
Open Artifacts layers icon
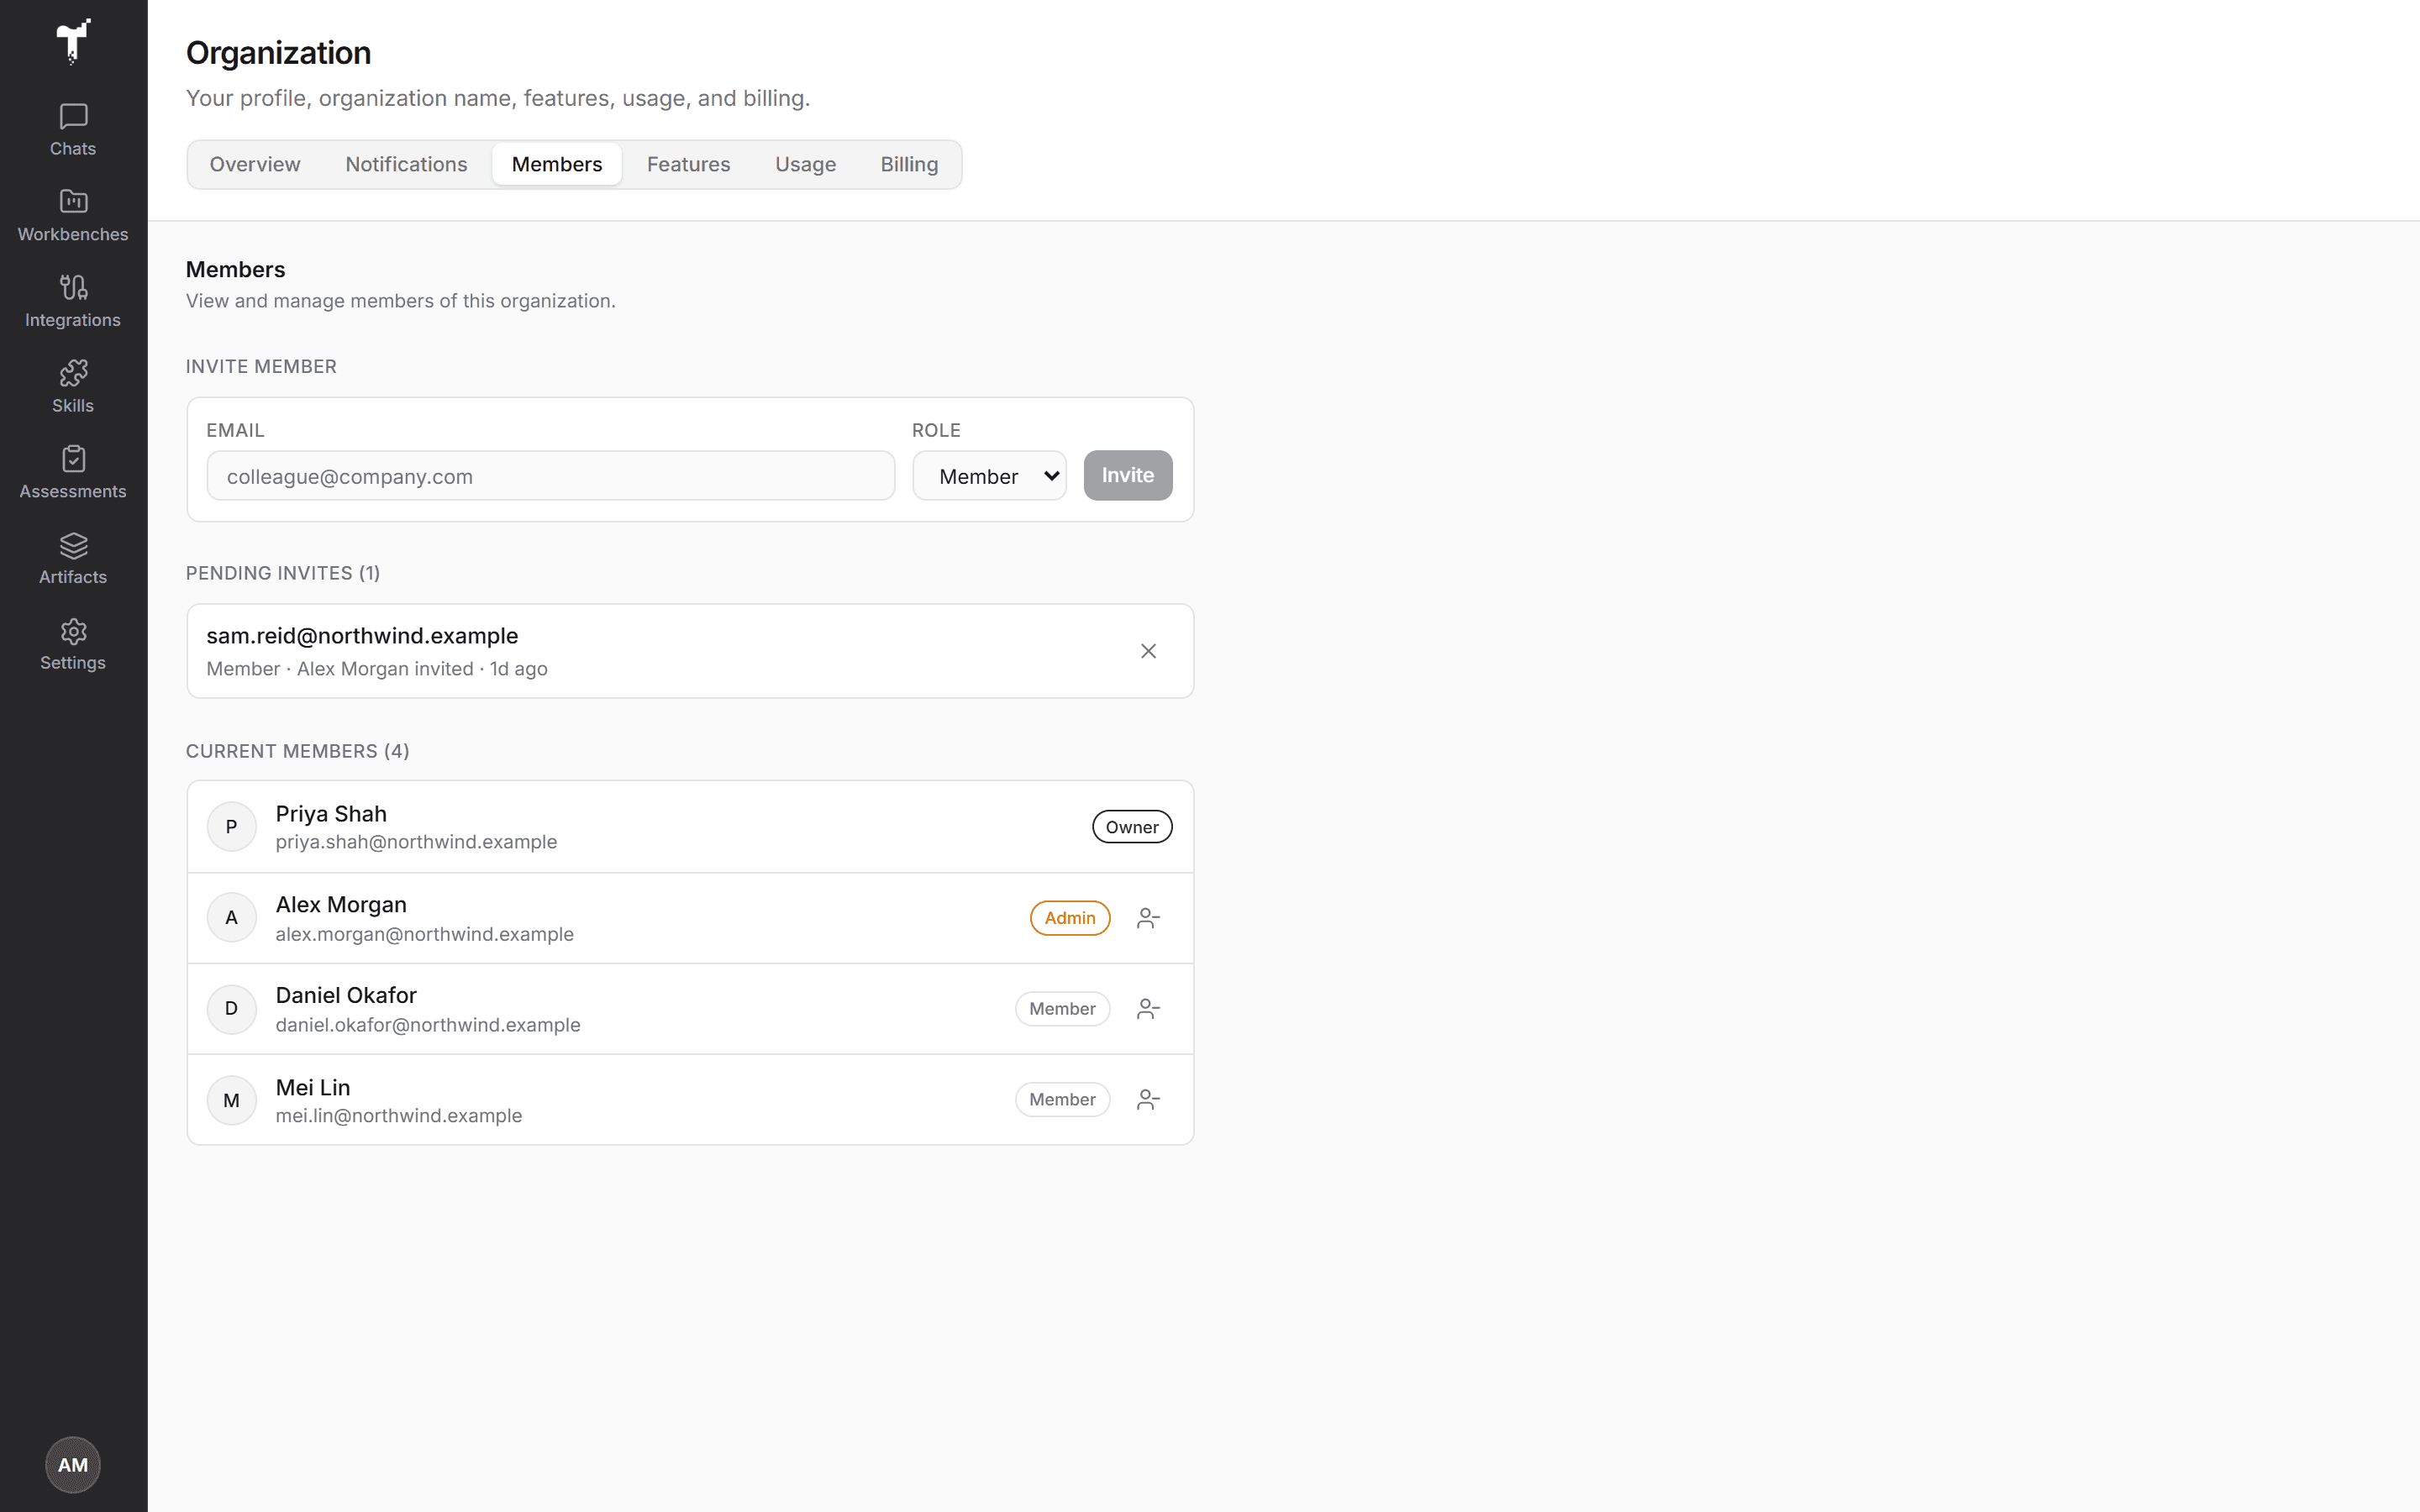pos(73,559)
